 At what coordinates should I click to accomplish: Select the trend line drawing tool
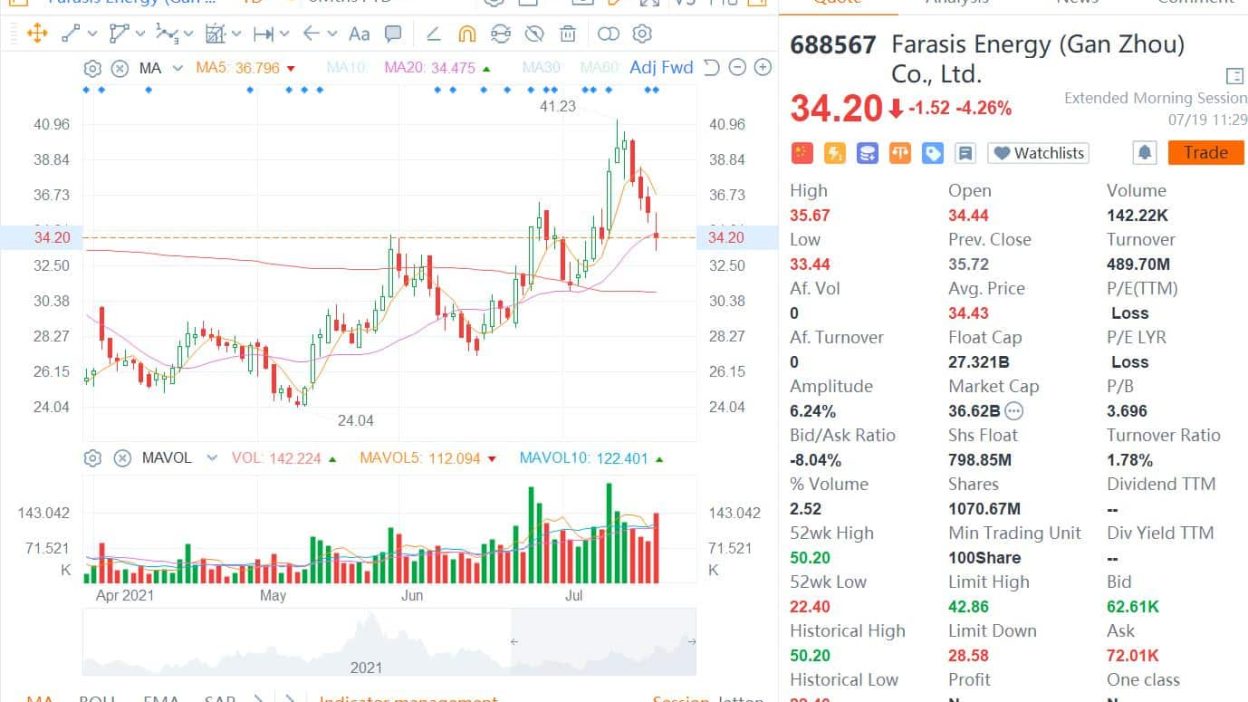click(70, 34)
